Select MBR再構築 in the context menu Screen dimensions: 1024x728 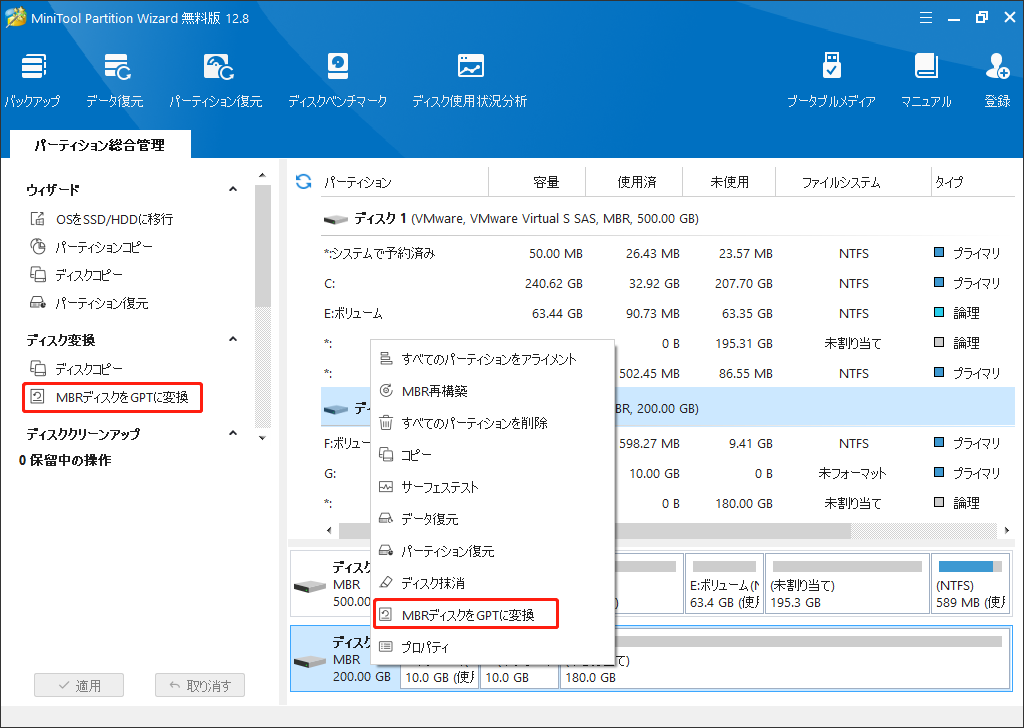pos(492,391)
